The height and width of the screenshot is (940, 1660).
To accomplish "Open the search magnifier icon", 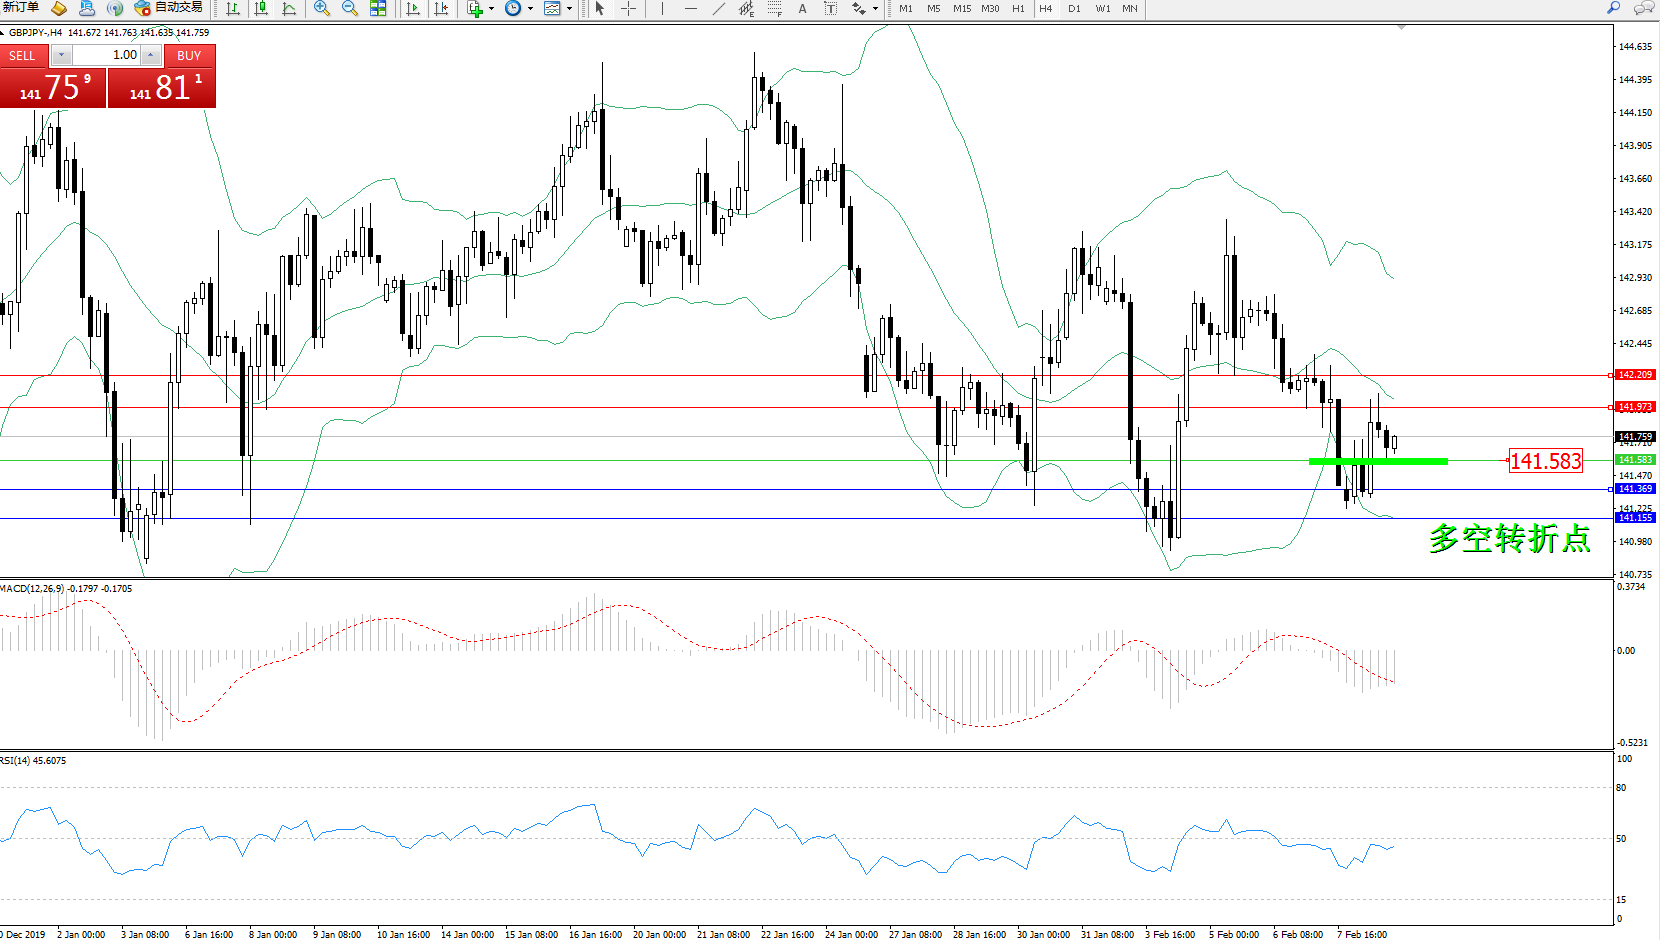I will coord(1613,8).
